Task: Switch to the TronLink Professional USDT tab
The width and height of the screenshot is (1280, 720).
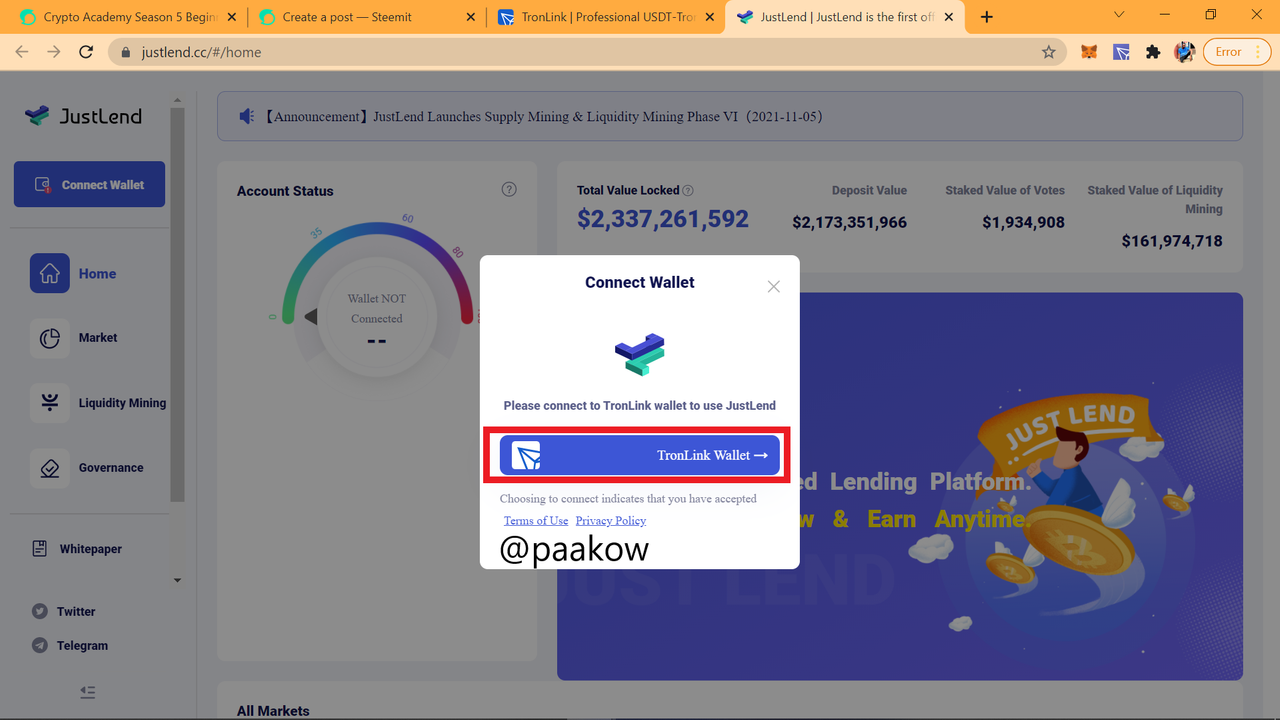Action: [604, 17]
